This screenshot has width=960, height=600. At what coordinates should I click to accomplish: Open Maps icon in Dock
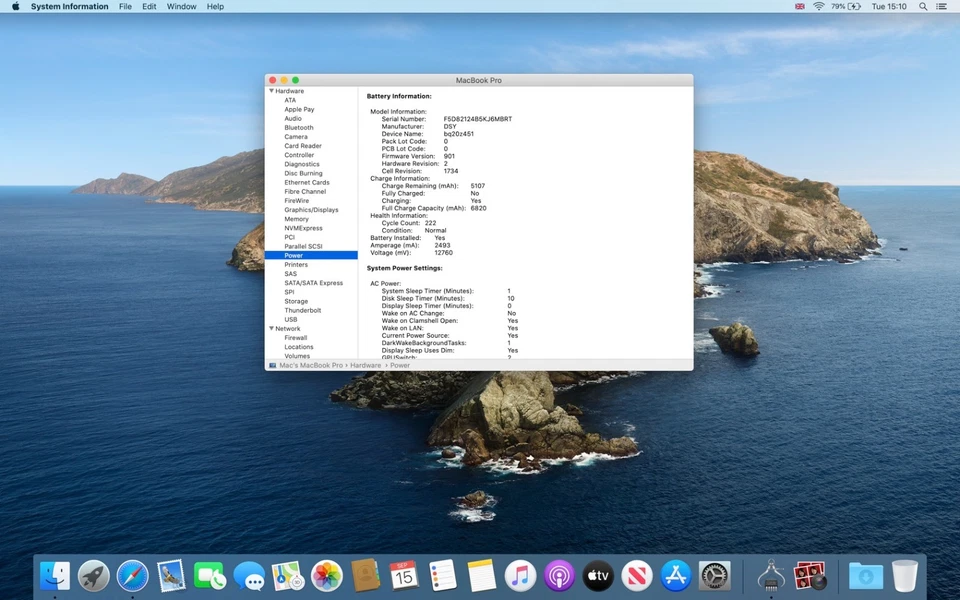[x=288, y=576]
